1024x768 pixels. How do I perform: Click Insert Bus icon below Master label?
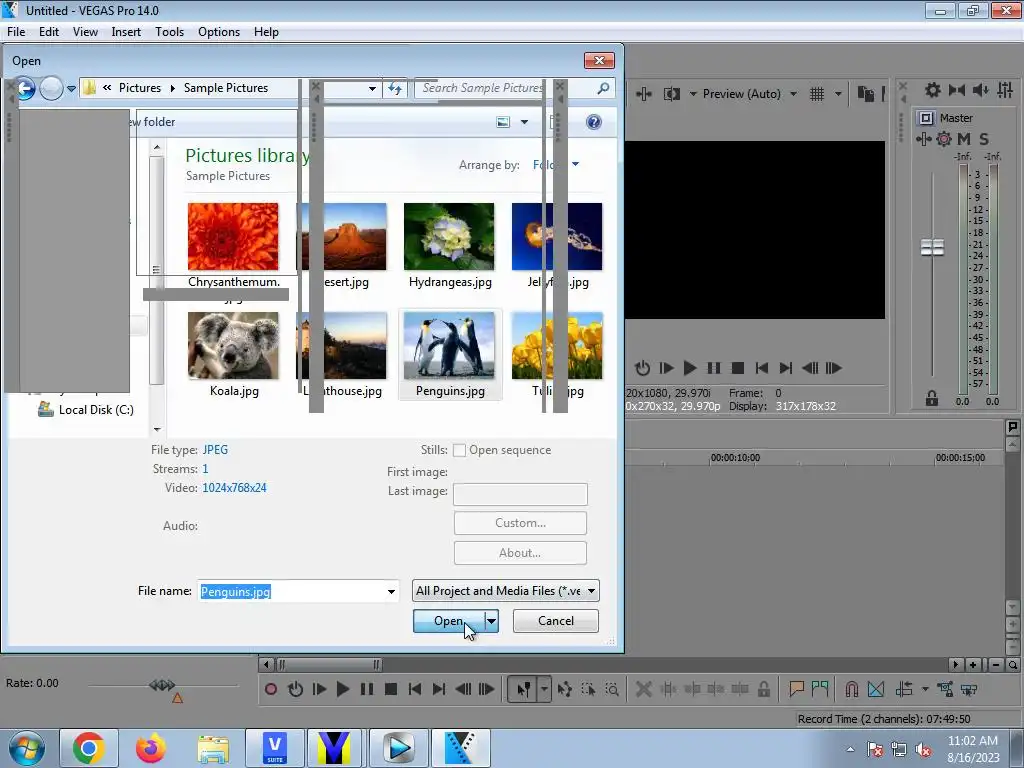pyautogui.click(x=923, y=138)
